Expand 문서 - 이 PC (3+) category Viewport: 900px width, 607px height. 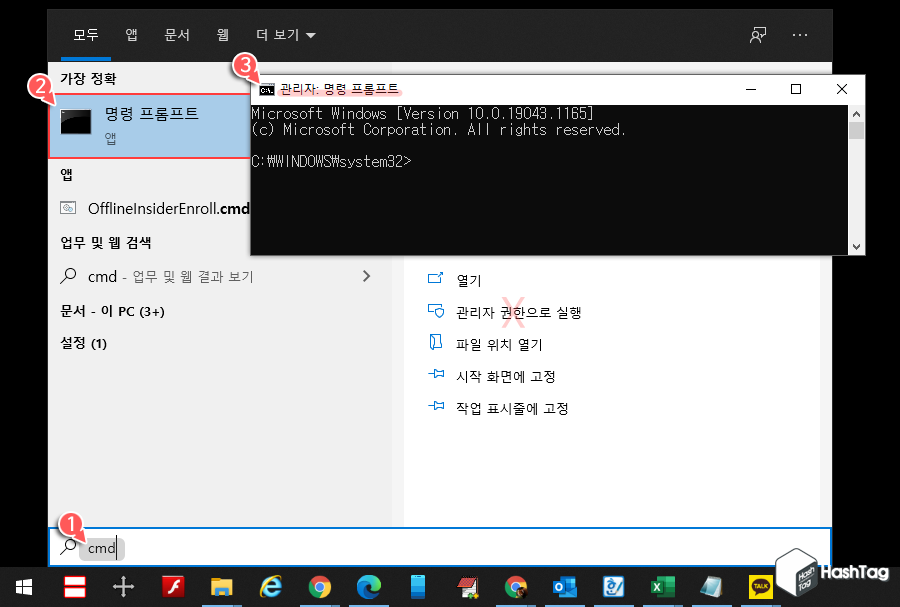pyautogui.click(x=112, y=311)
